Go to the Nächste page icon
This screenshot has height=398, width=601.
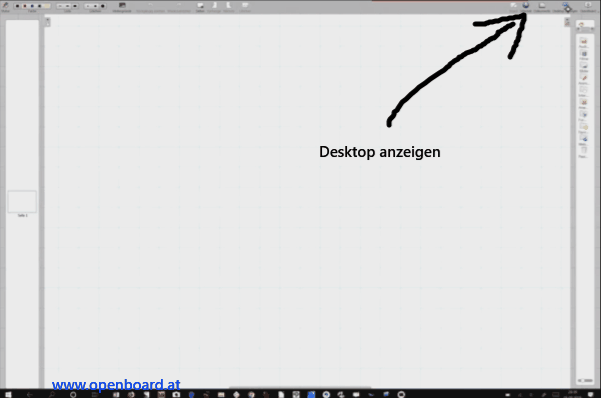228,5
